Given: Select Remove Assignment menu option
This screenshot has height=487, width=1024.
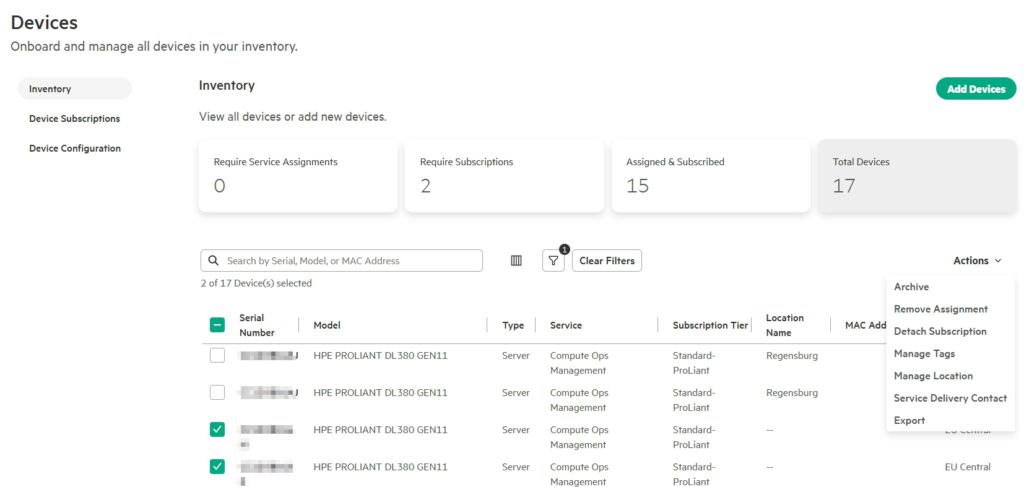Looking at the screenshot, I should tap(940, 309).
